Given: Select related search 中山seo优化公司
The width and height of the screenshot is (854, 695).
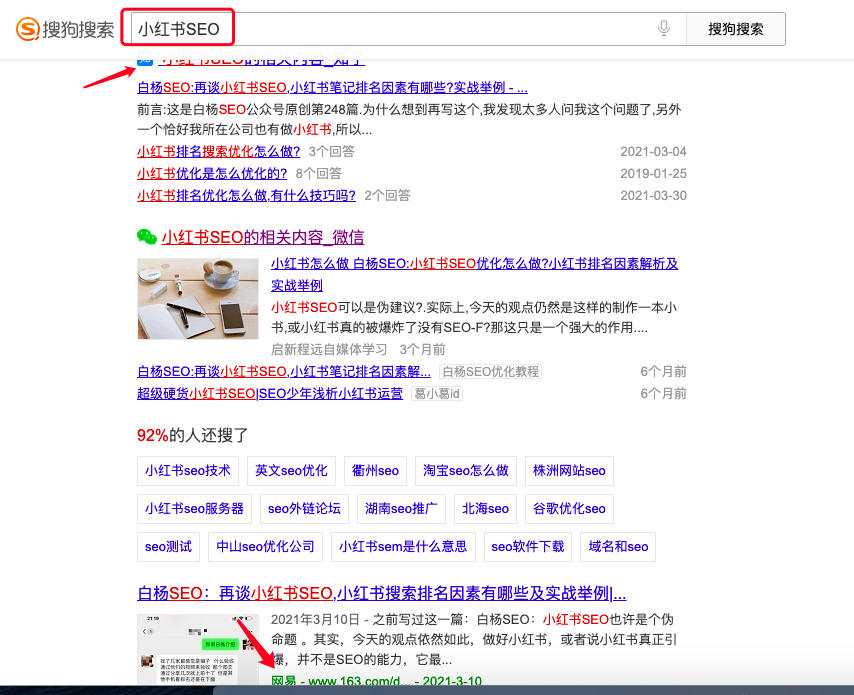Looking at the screenshot, I should 265,547.
